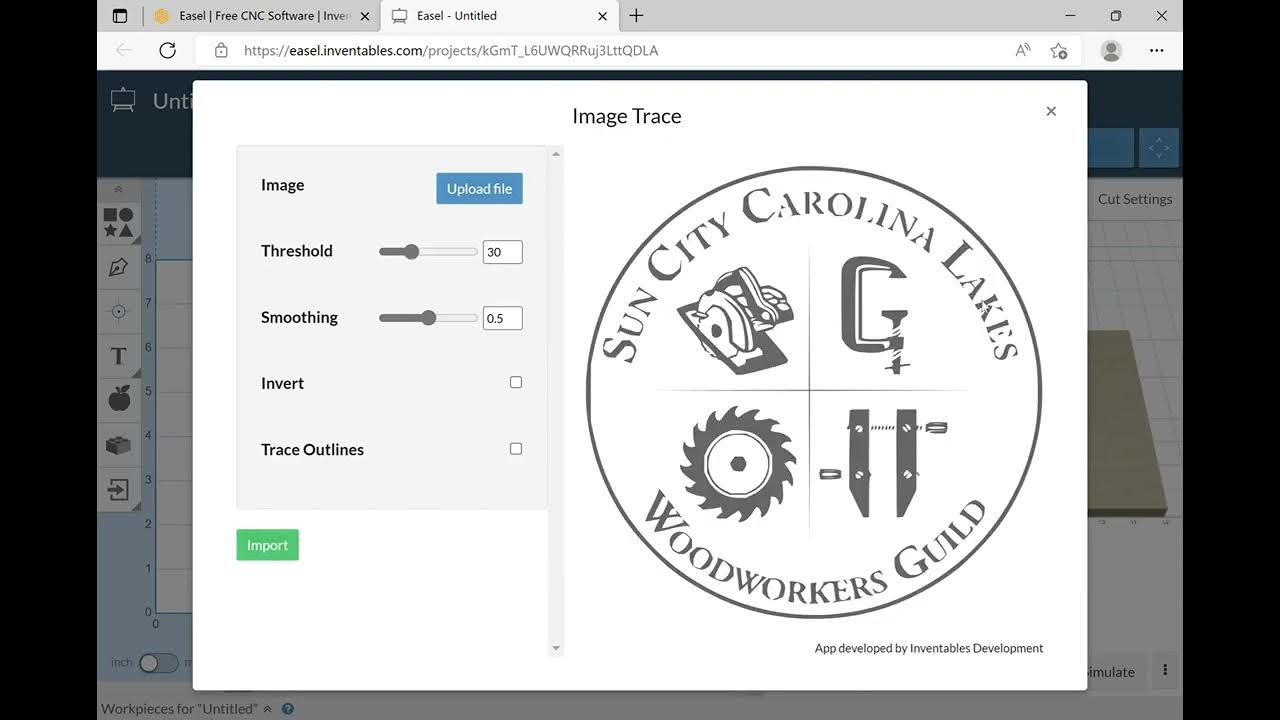This screenshot has height=720, width=1280.
Task: Click scroll-up arrow in Image Trace panel
Action: (556, 154)
